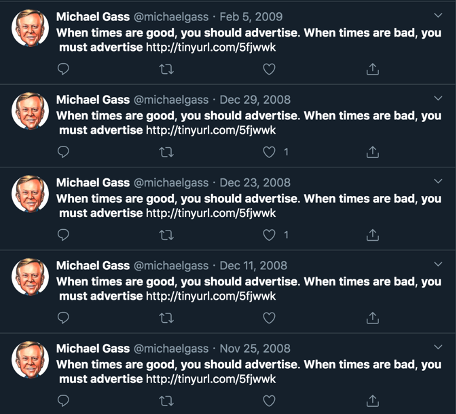Share the Dec 29, 2008 tweet

coord(373,152)
